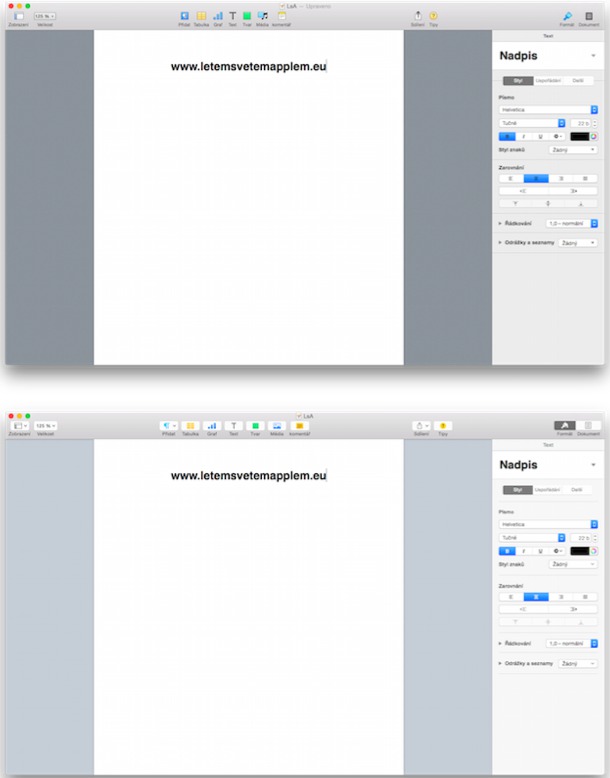
Task: Click the Text toolbar button, lower window
Action: pos(233,426)
